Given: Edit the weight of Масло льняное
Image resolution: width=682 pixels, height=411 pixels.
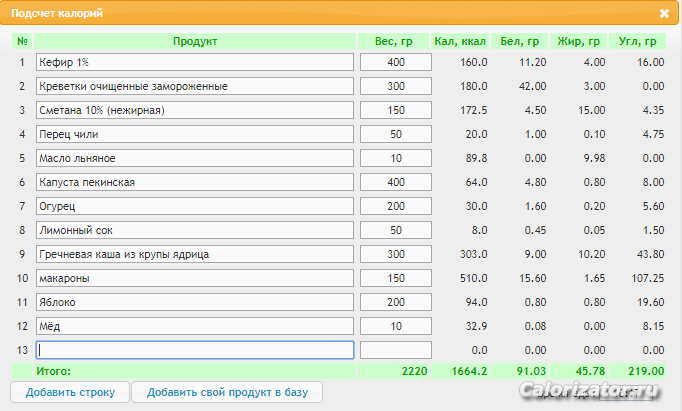Looking at the screenshot, I should point(396,158).
